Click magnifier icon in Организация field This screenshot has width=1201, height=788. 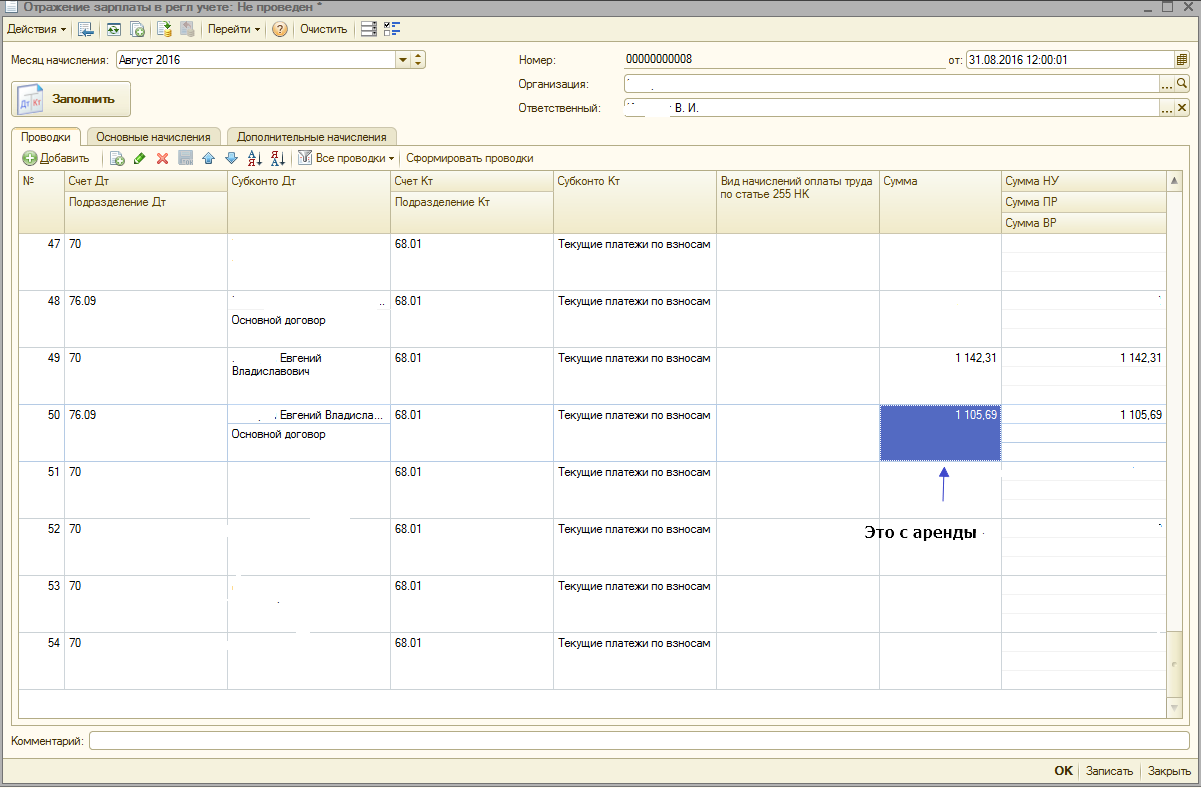[1181, 84]
